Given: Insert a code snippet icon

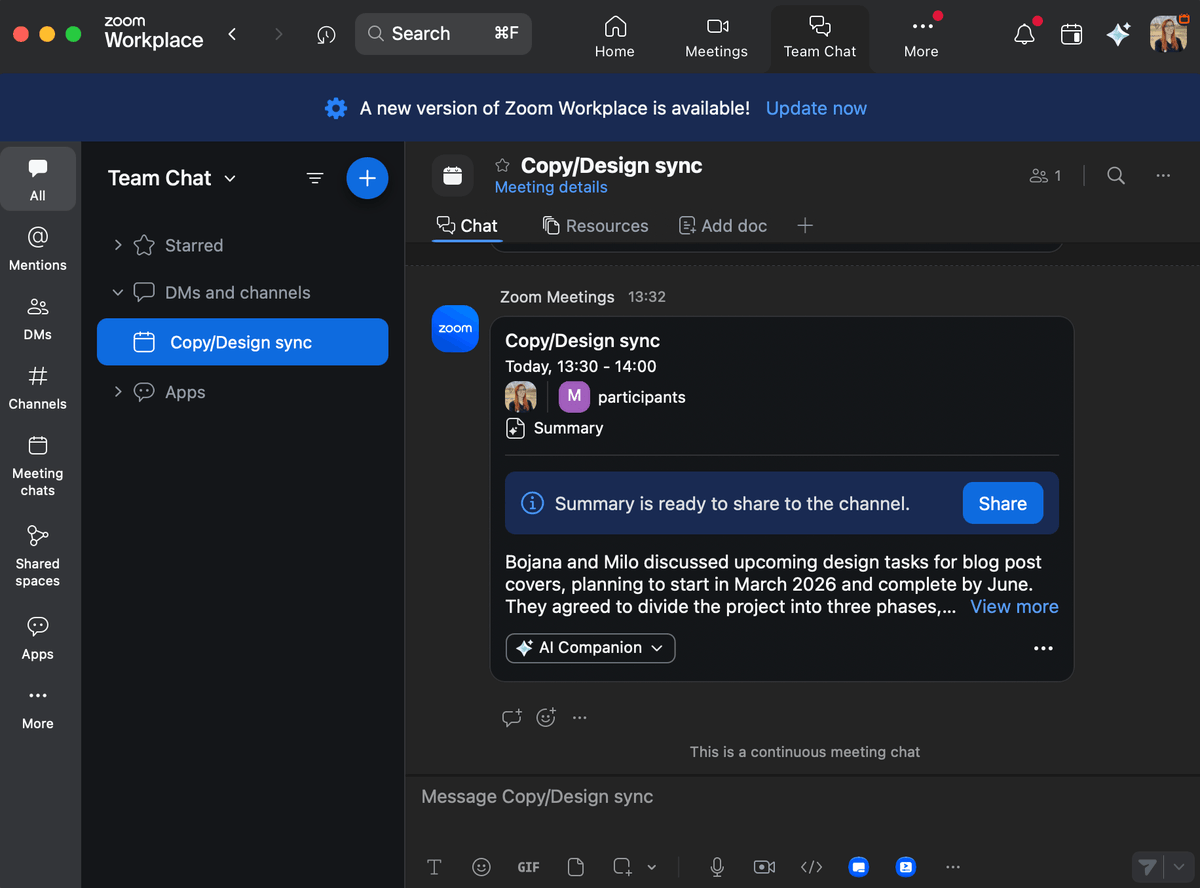Looking at the screenshot, I should pyautogui.click(x=811, y=867).
